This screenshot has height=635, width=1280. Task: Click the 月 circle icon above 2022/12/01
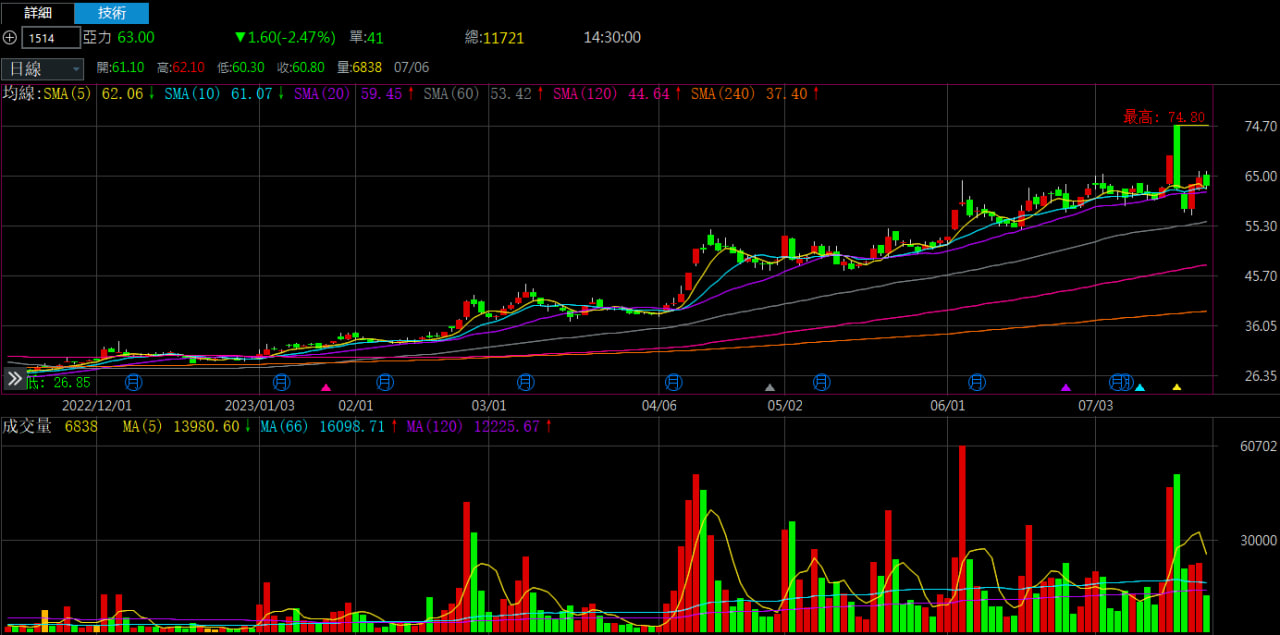pyautogui.click(x=133, y=382)
